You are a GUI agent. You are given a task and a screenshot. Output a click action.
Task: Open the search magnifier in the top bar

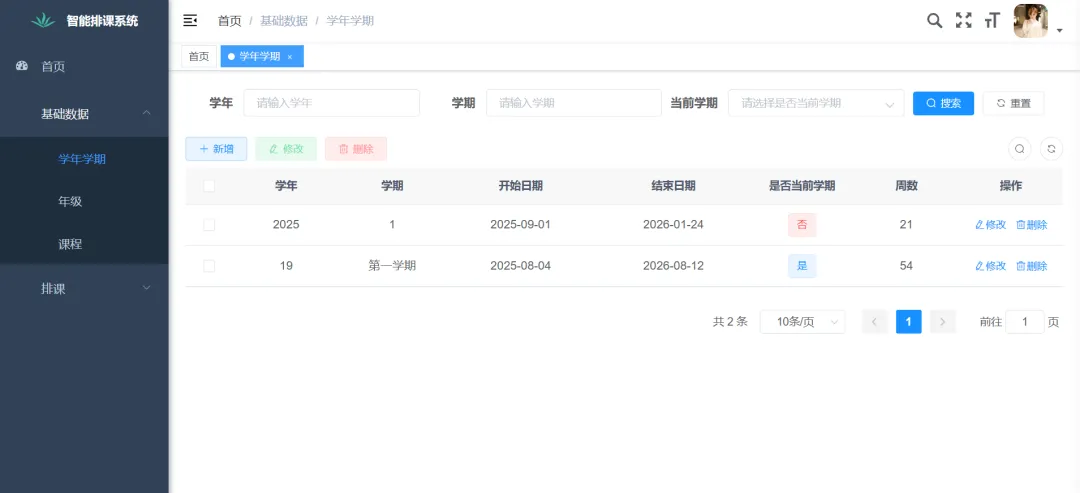point(934,20)
